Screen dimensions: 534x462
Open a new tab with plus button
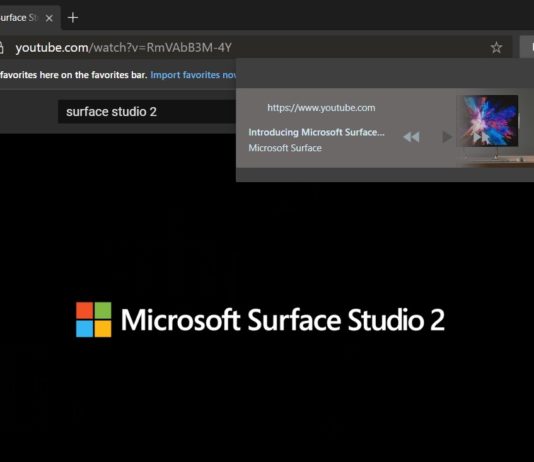click(x=73, y=18)
